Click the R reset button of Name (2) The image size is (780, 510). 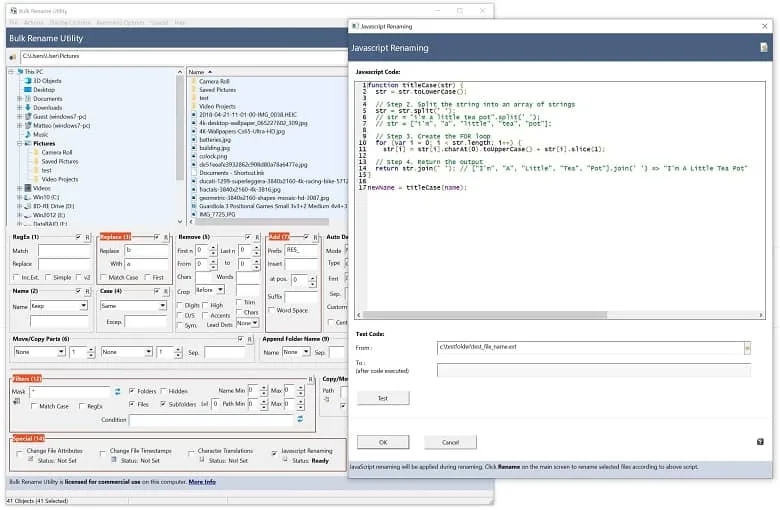click(88, 291)
